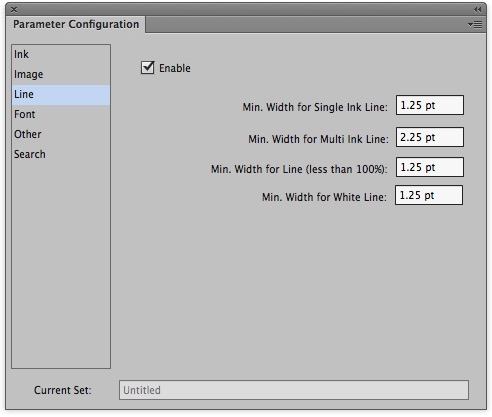Edit Min. Width for White Line field
492x417 pixels.
pyautogui.click(x=429, y=195)
